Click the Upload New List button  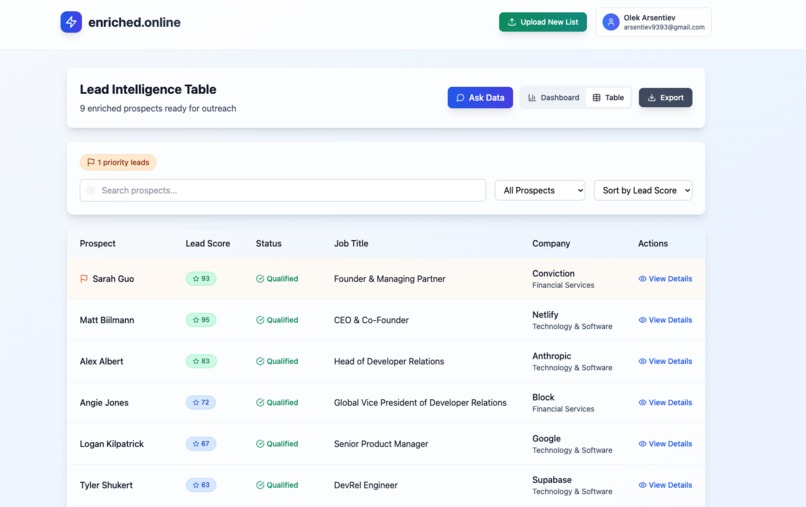click(x=543, y=22)
